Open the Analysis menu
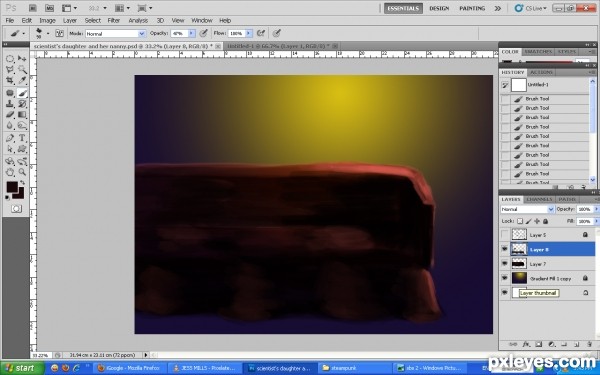Viewport: 600px width, 375px height. tap(138, 21)
